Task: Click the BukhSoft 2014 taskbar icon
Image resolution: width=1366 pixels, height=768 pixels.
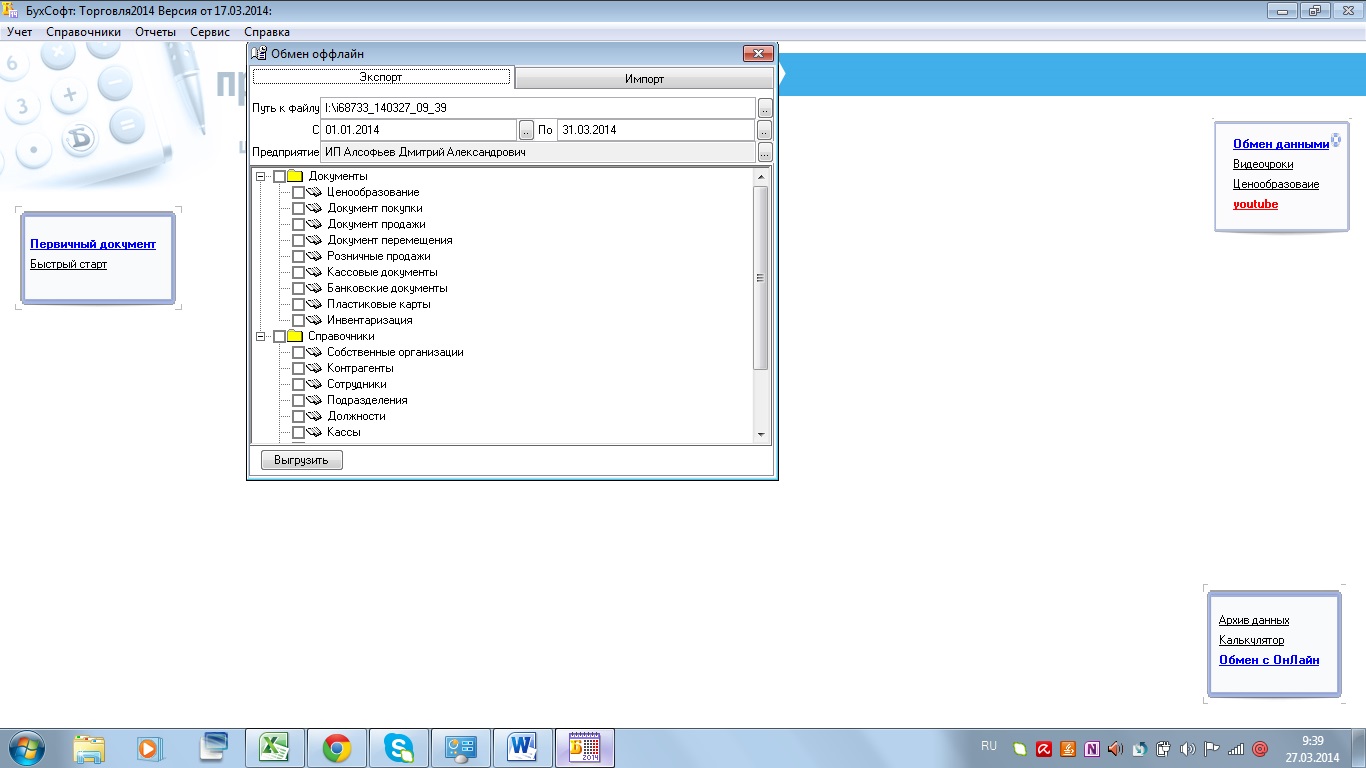Action: click(585, 748)
